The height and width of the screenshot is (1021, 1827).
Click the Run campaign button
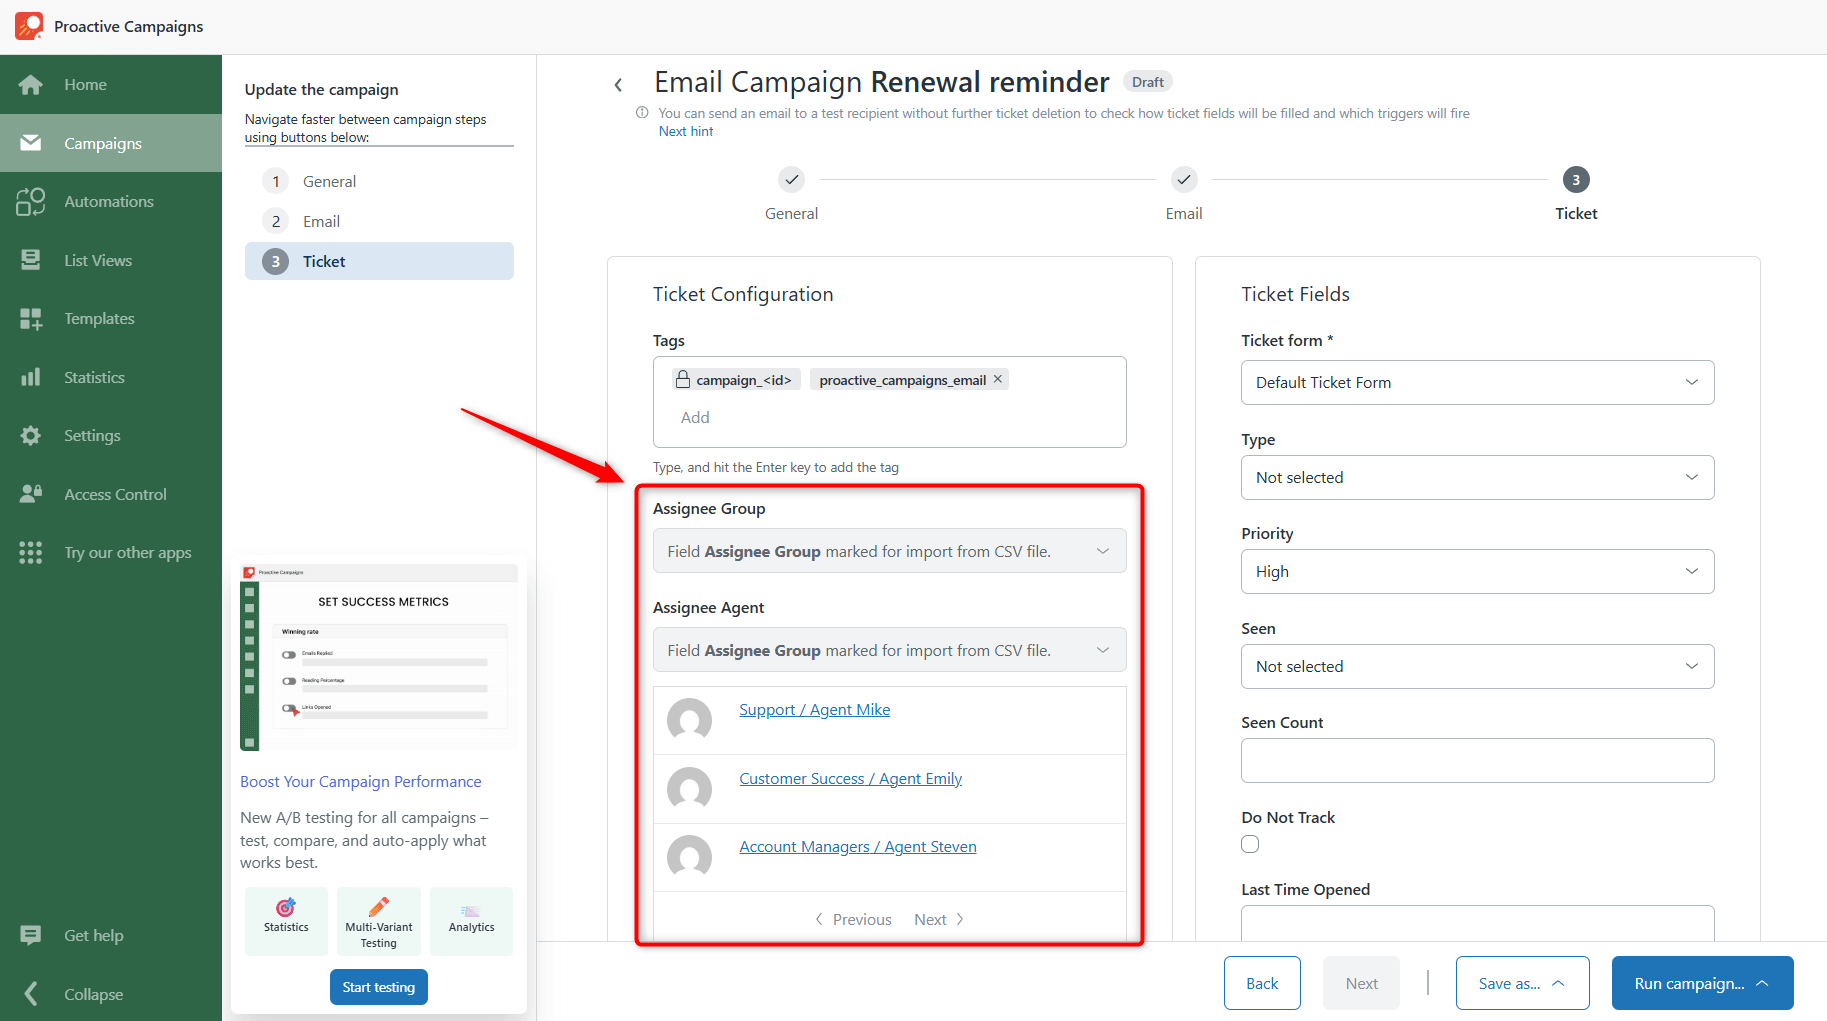click(x=1701, y=983)
